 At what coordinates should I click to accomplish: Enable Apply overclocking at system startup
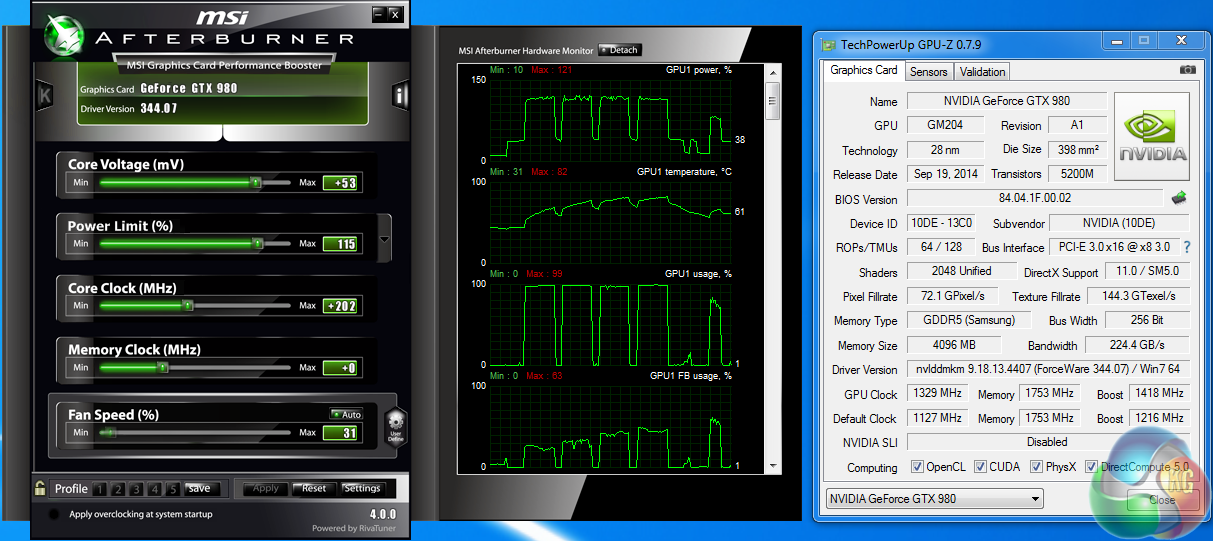pyautogui.click(x=53, y=514)
